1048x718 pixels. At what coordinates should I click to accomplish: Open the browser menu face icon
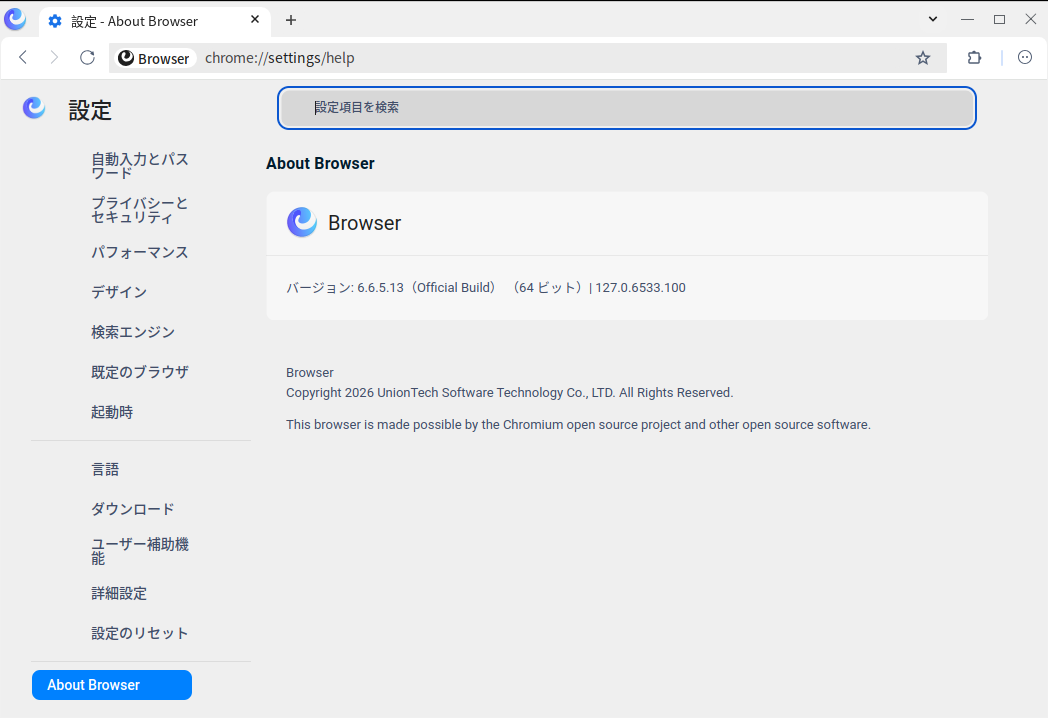pos(1025,57)
